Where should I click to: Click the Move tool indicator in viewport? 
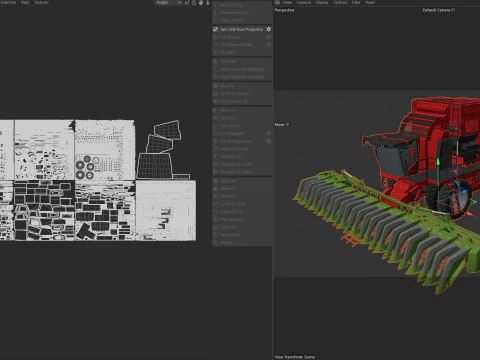pyautogui.click(x=282, y=125)
